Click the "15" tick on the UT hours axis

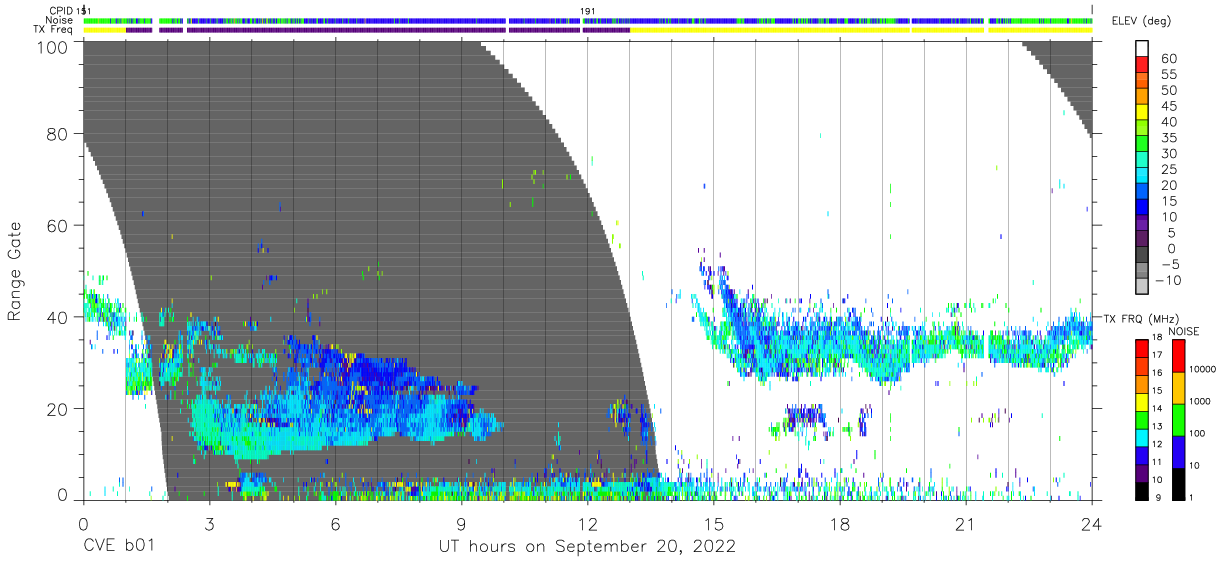[x=713, y=524]
